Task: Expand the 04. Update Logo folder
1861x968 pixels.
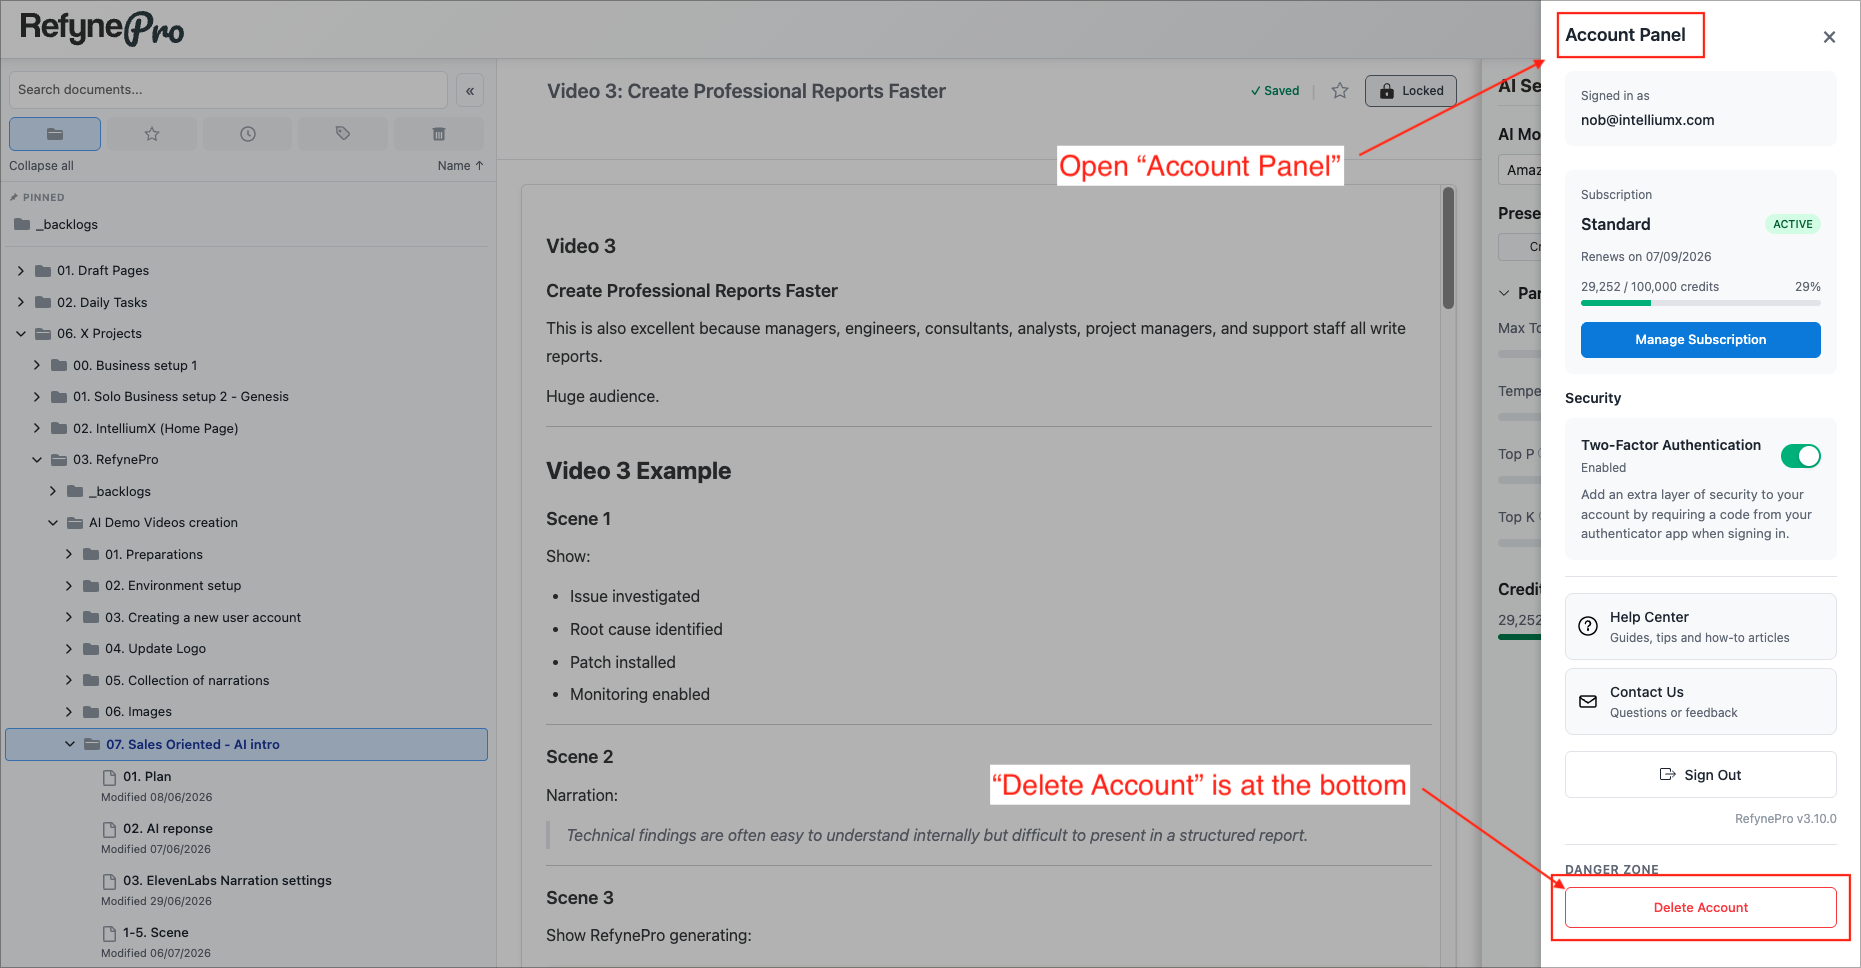Action: pyautogui.click(x=69, y=649)
